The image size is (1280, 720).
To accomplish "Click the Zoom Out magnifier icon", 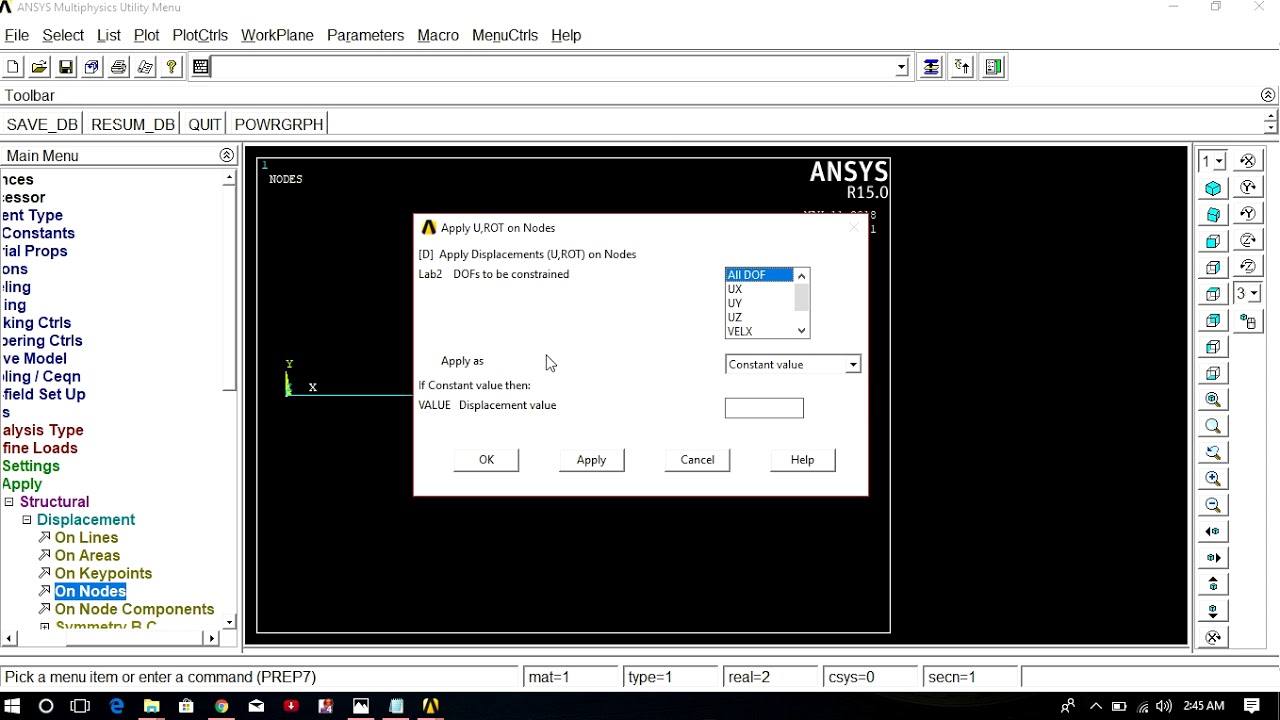I will (x=1213, y=505).
